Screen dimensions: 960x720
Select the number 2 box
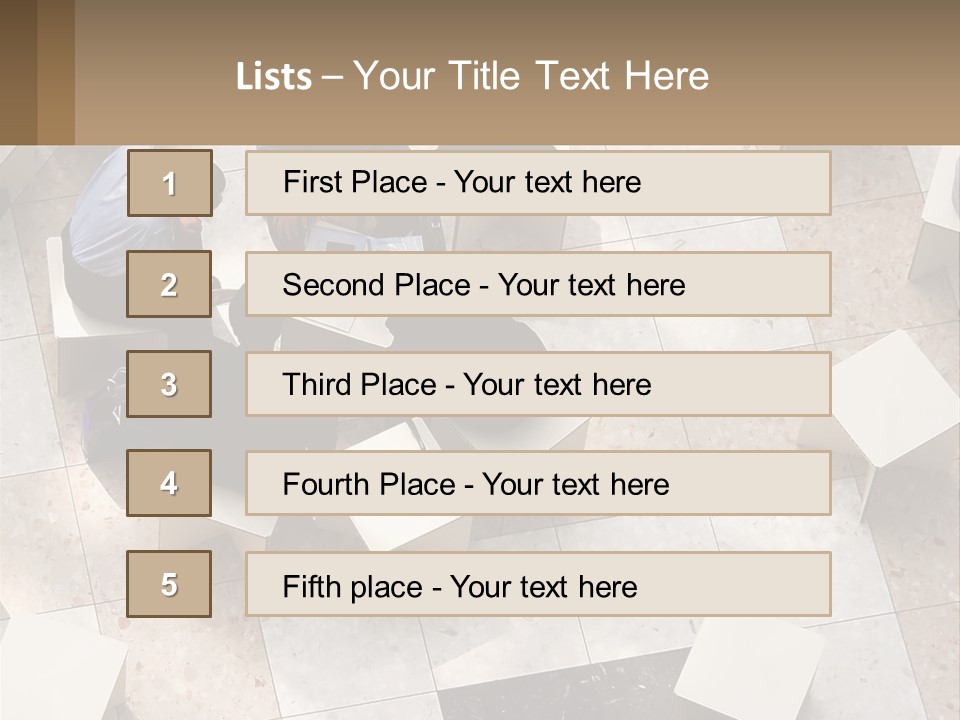coord(169,284)
